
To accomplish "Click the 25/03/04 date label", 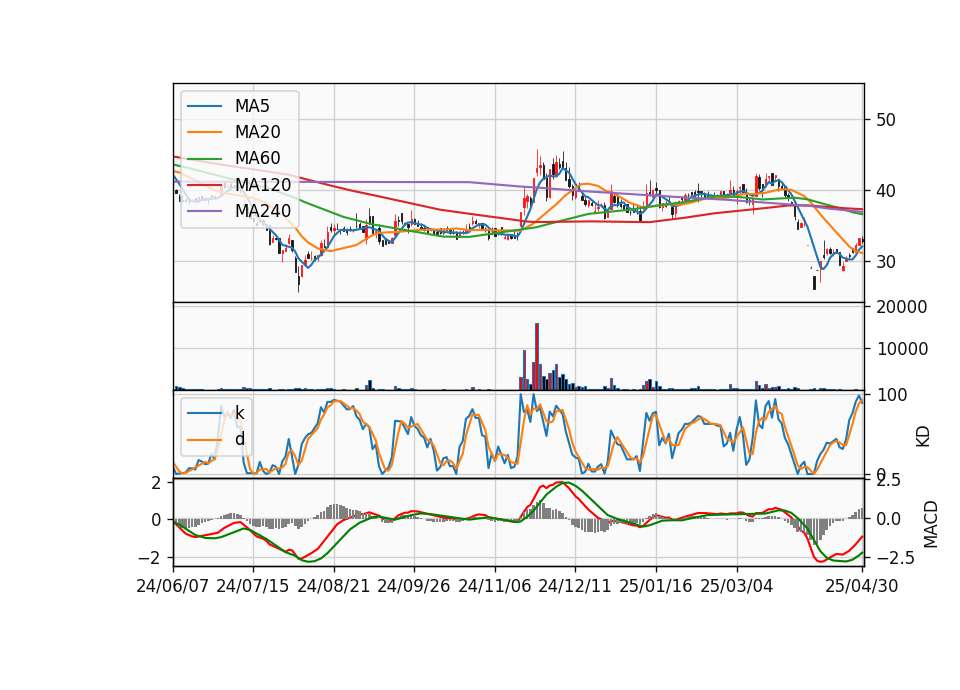I will click(737, 586).
